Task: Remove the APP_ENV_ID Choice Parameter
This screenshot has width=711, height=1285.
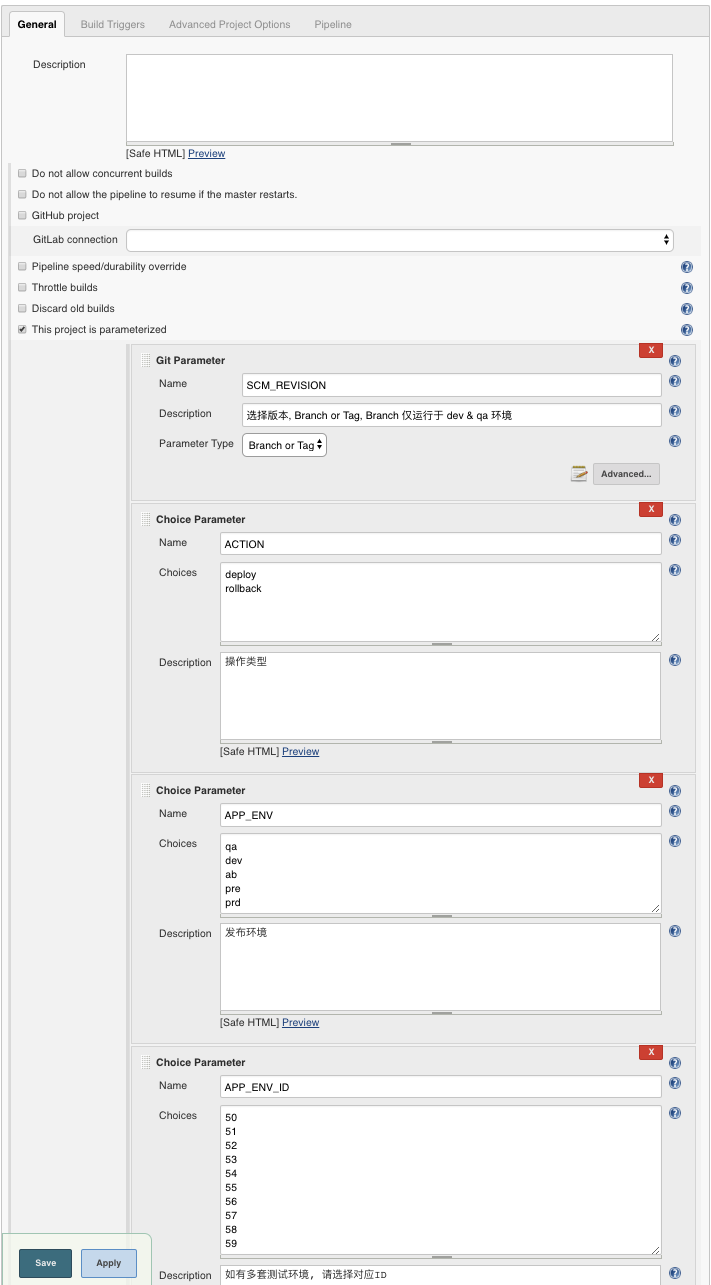Action: click(651, 1052)
